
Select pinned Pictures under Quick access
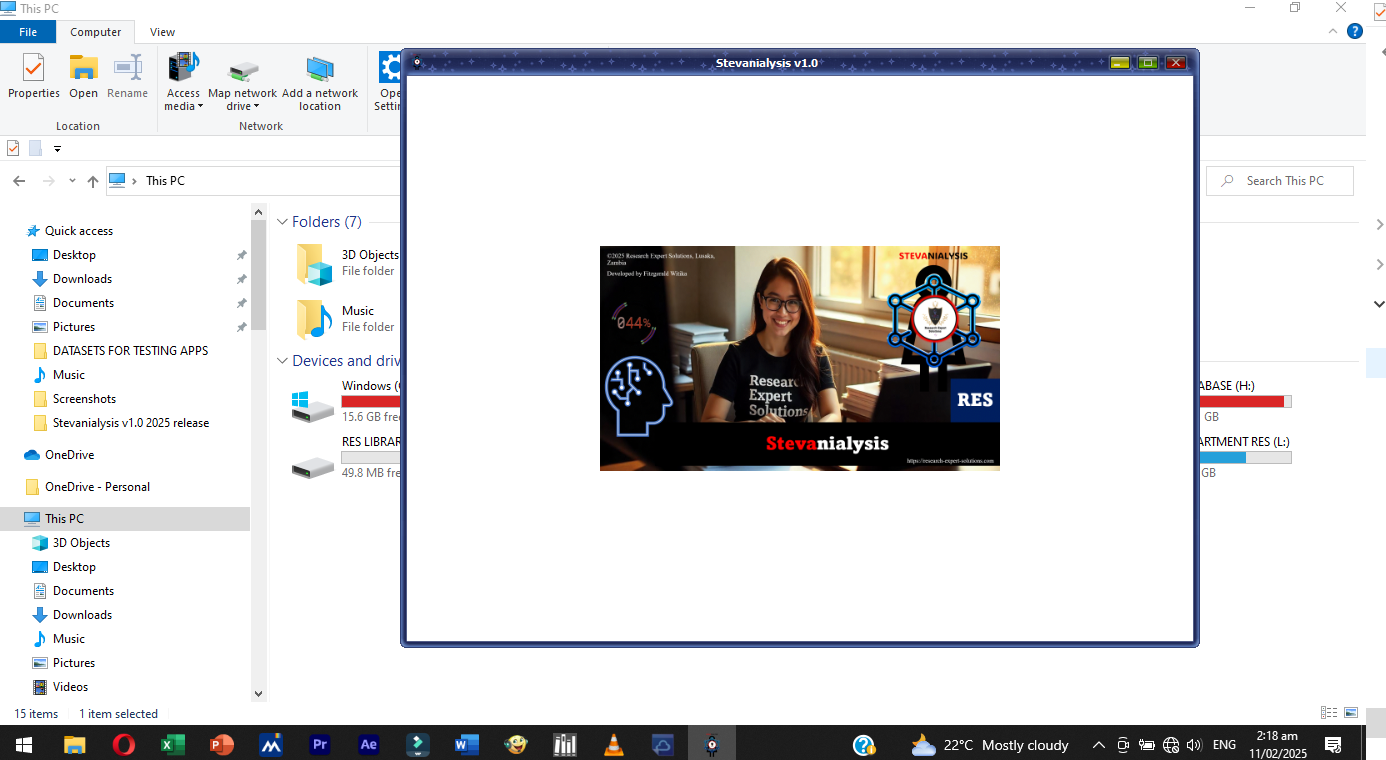[x=74, y=327]
